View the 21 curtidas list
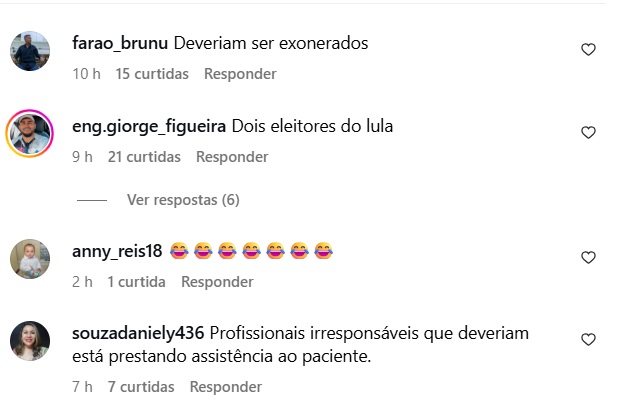The height and width of the screenshot is (409, 621). (x=144, y=157)
